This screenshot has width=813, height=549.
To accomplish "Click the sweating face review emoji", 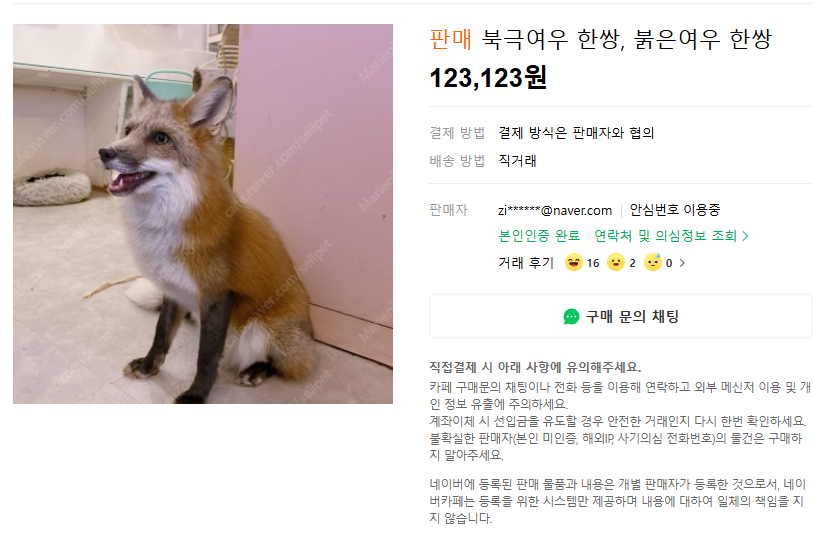I will 653,262.
